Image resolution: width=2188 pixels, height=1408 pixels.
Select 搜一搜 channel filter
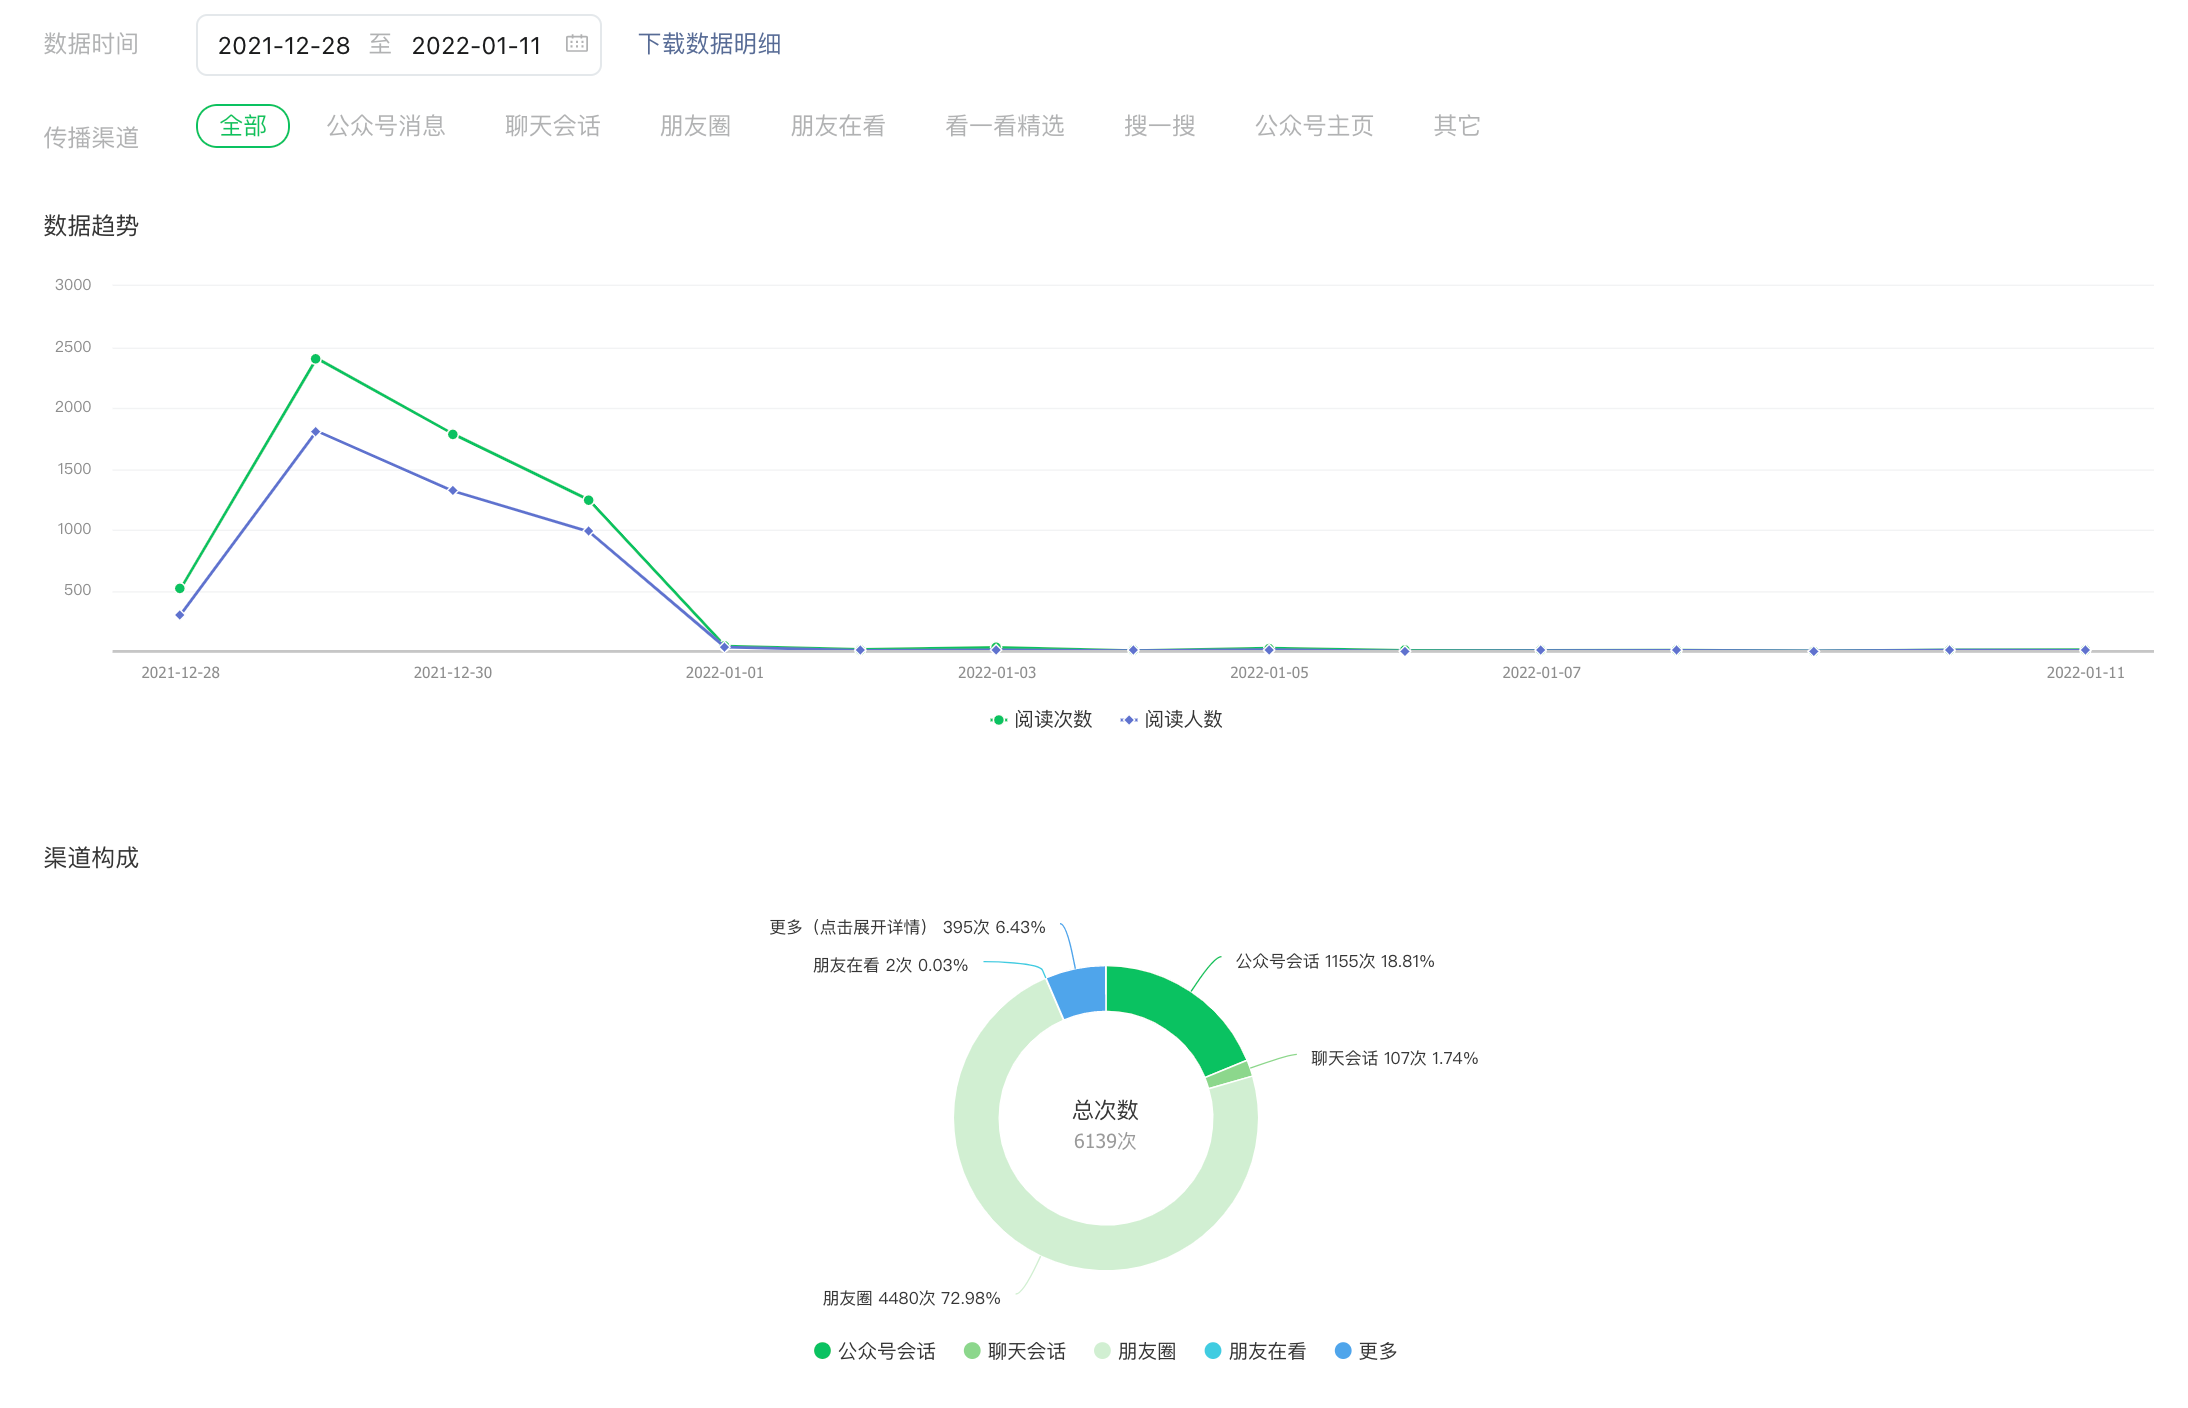tap(1159, 126)
